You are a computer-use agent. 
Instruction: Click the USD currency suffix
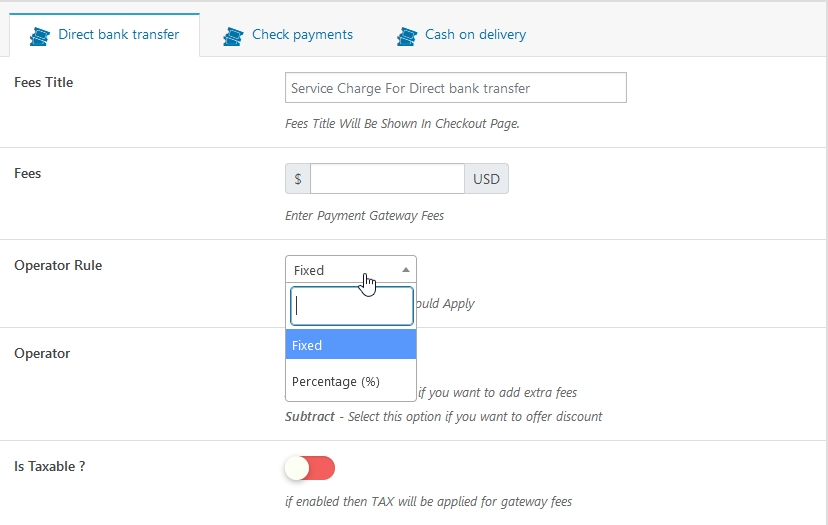pyautogui.click(x=486, y=179)
